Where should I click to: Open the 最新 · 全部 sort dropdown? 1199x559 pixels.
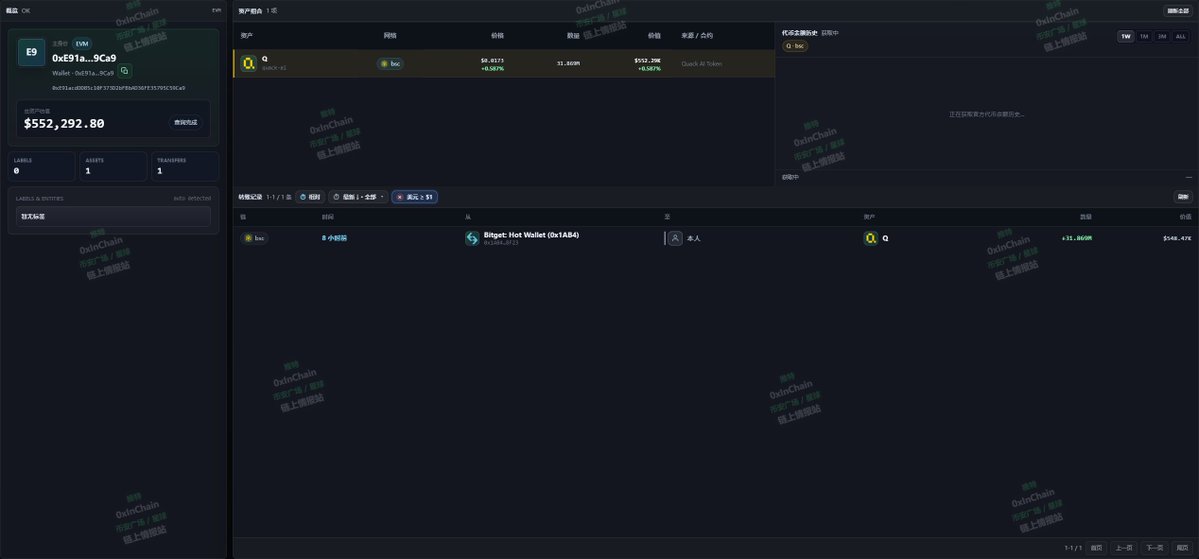(x=358, y=197)
